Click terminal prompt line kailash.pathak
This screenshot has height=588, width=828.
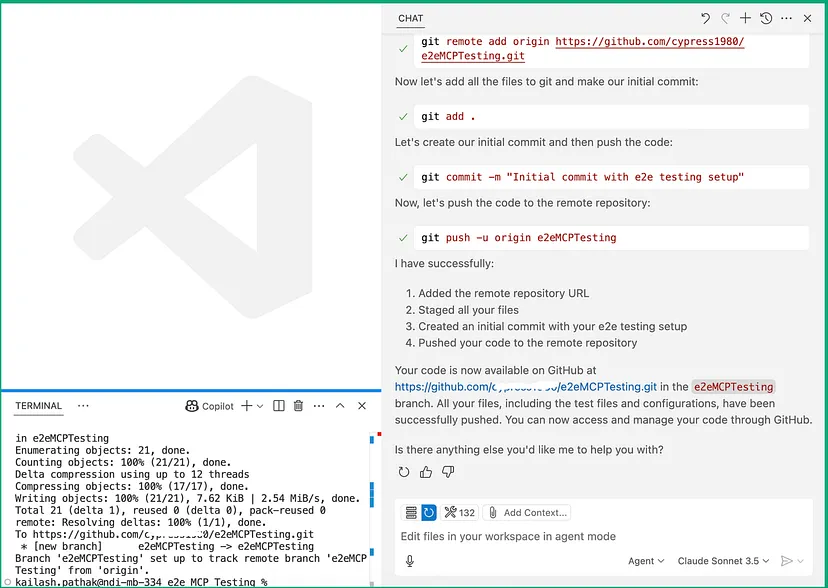tap(141, 582)
